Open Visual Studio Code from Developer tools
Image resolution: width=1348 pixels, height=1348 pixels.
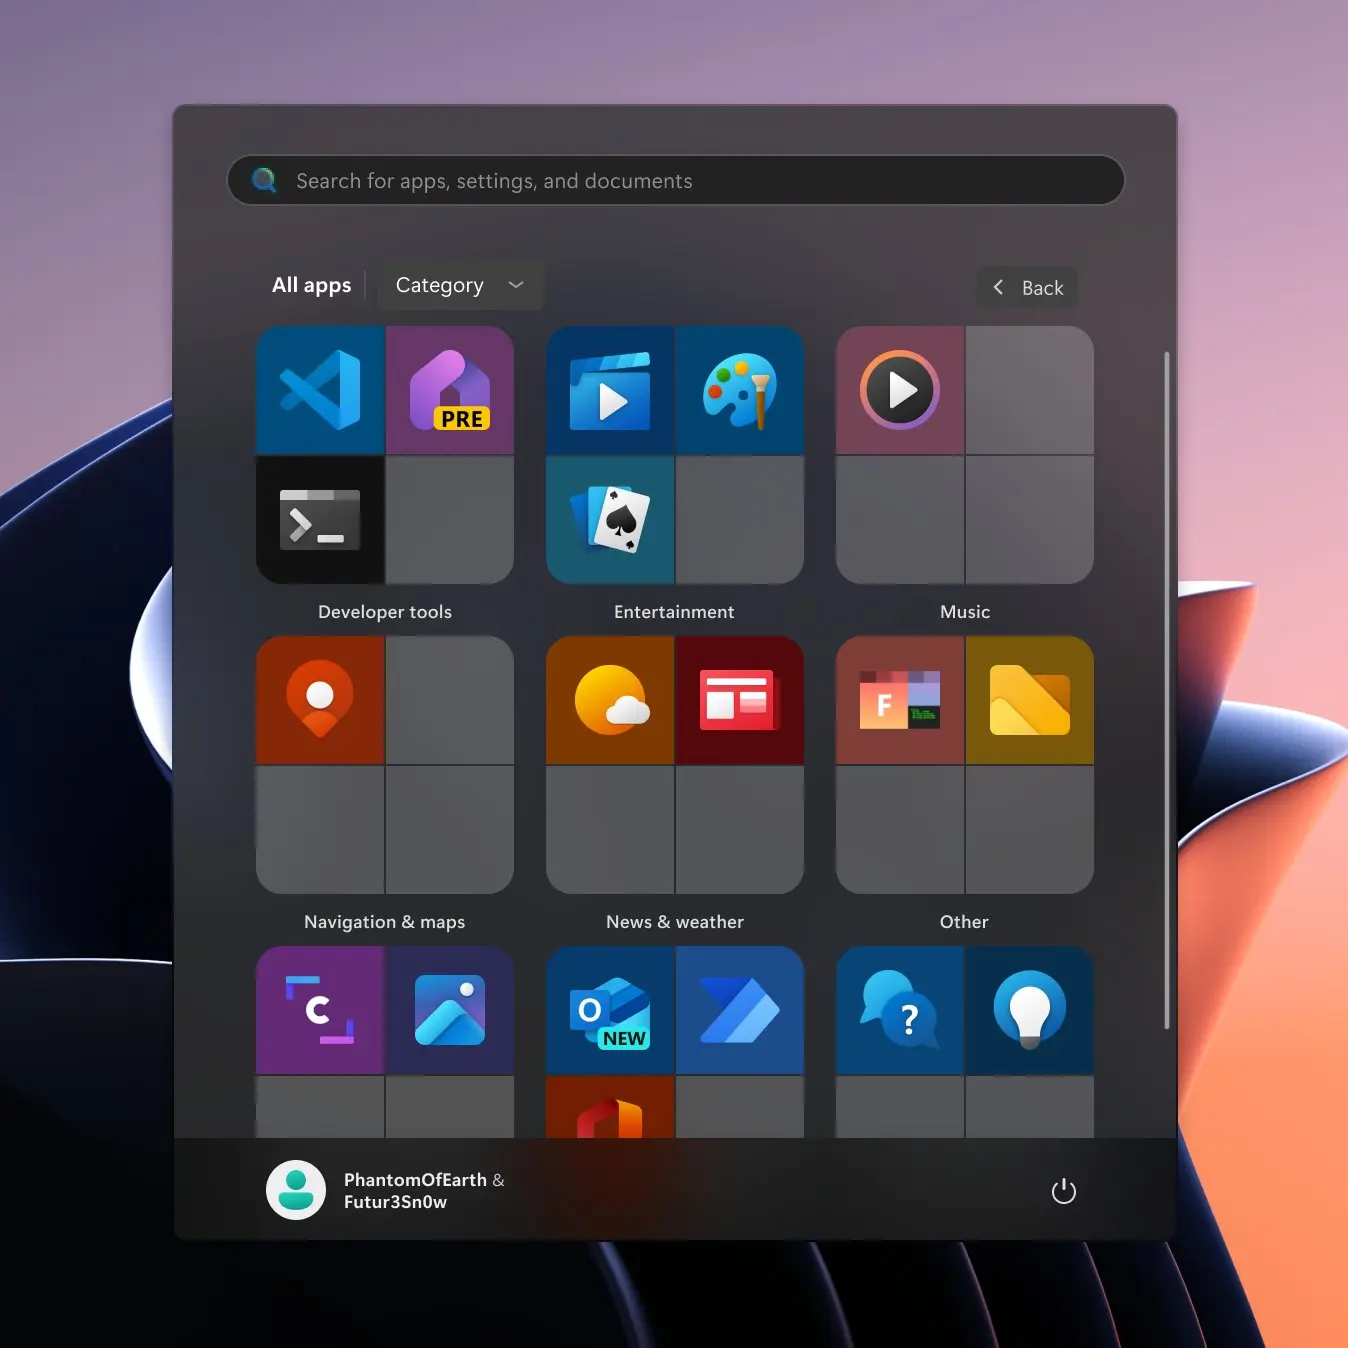click(x=320, y=390)
